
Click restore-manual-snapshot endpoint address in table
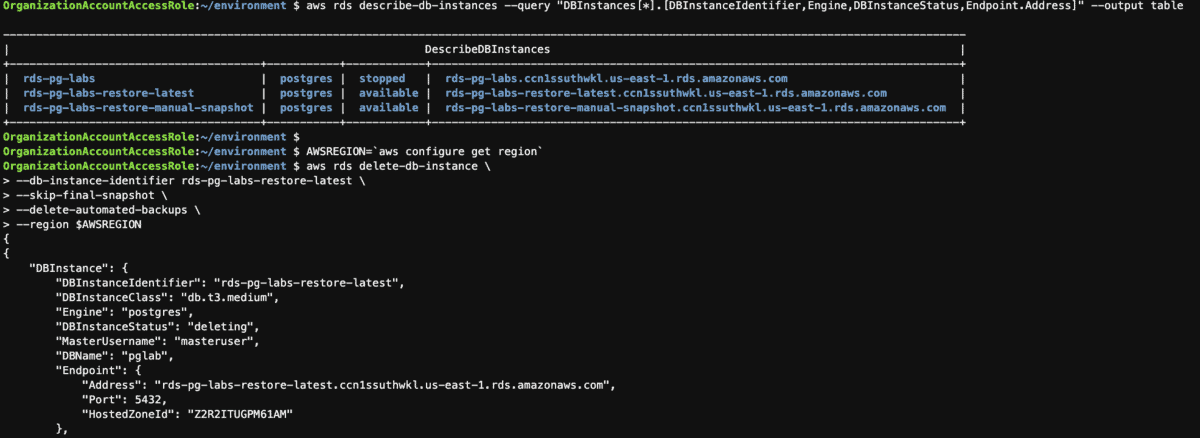tap(695, 107)
